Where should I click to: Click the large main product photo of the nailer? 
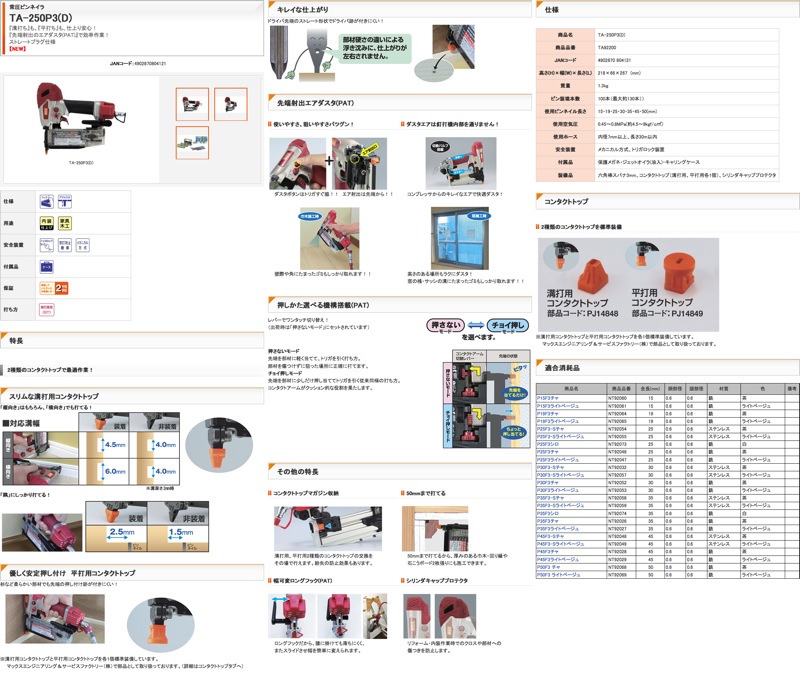tap(81, 120)
